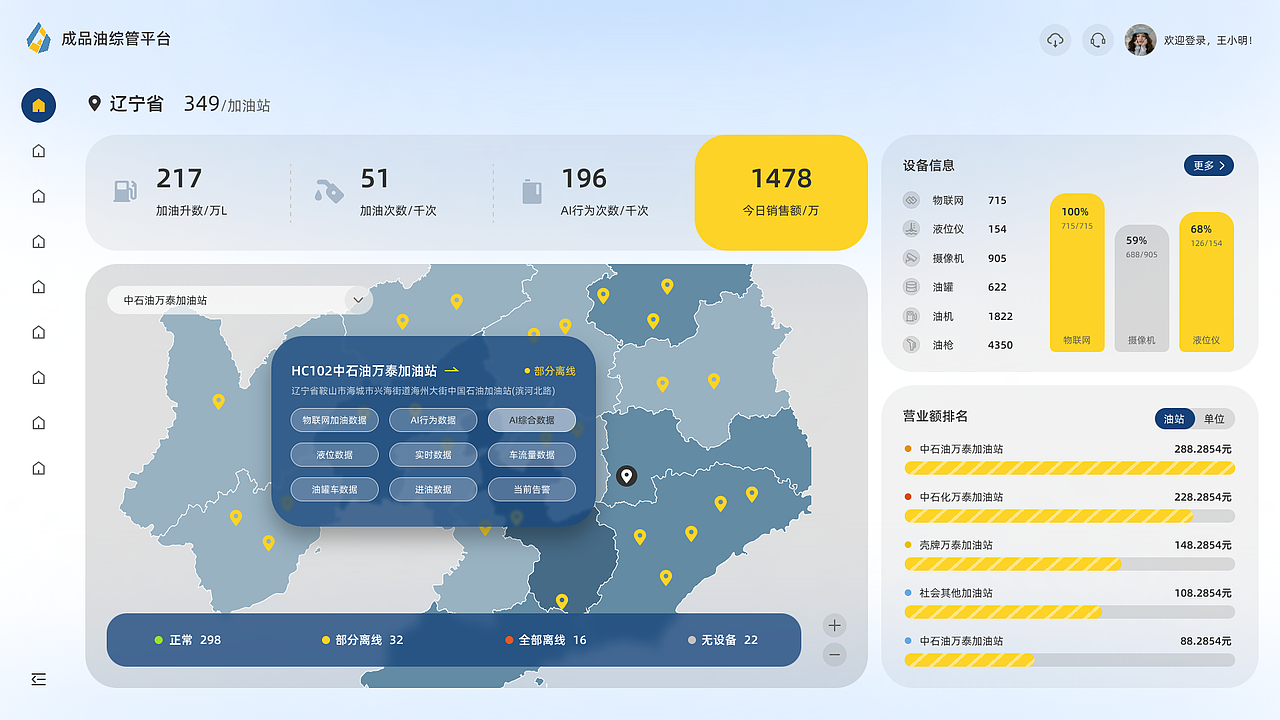Zoom in the map with plus button
Viewport: 1280px width, 720px height.
835,626
